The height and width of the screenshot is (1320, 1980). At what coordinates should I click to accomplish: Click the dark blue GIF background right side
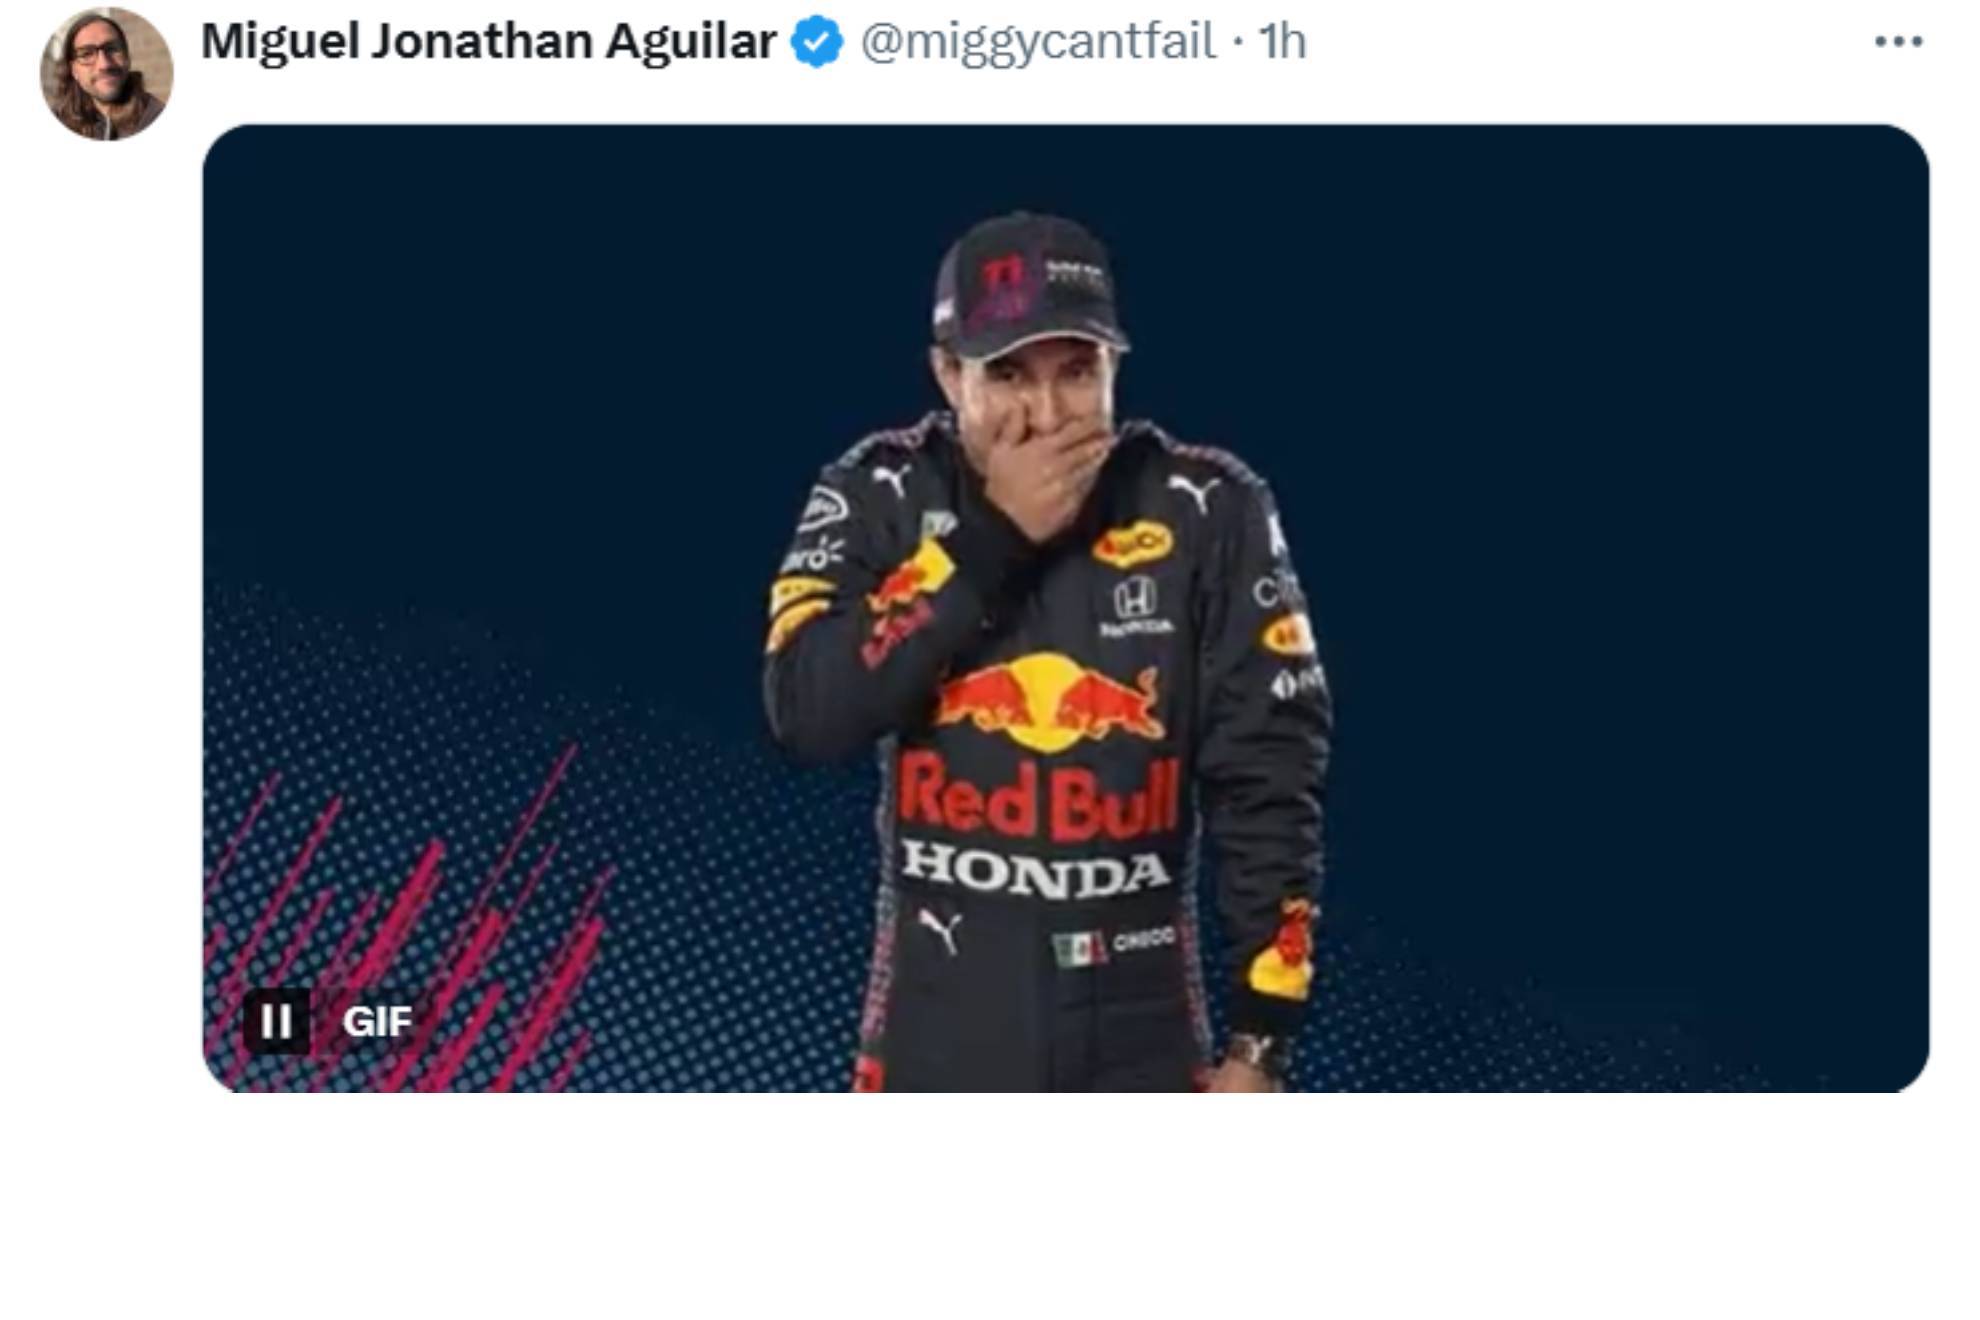(1620, 500)
